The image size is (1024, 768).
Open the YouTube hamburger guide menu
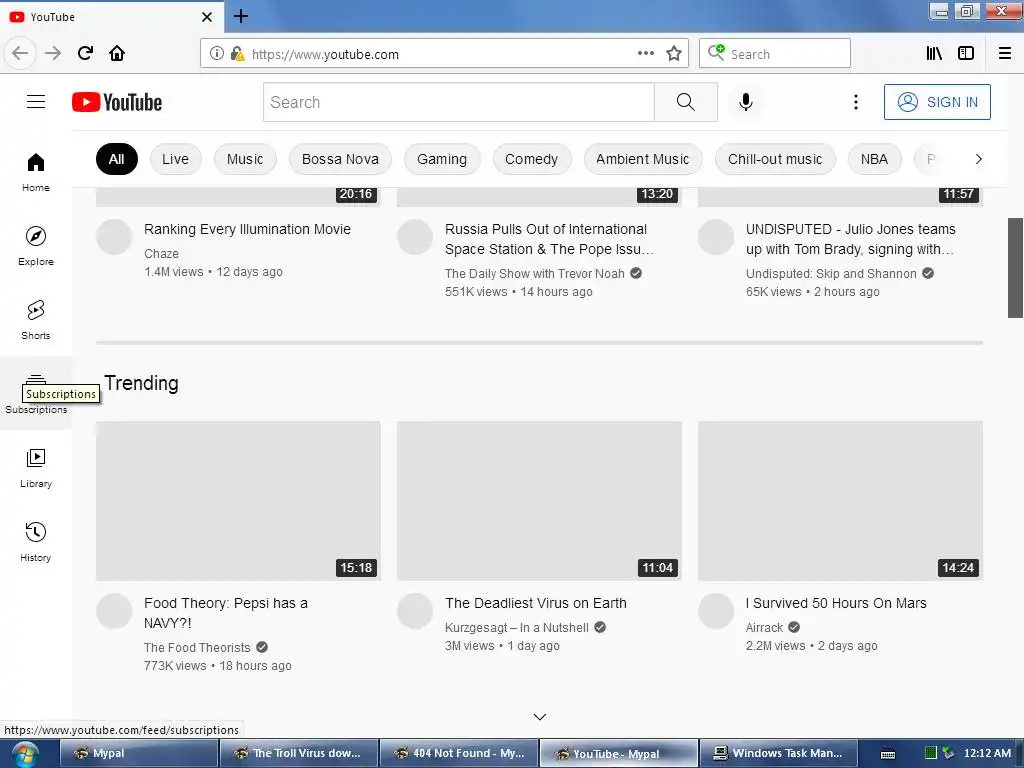coord(36,102)
